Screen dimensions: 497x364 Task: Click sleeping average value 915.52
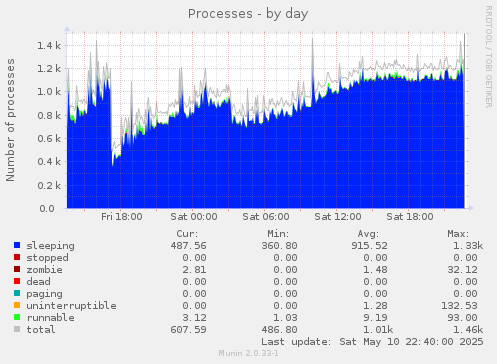[x=369, y=246]
